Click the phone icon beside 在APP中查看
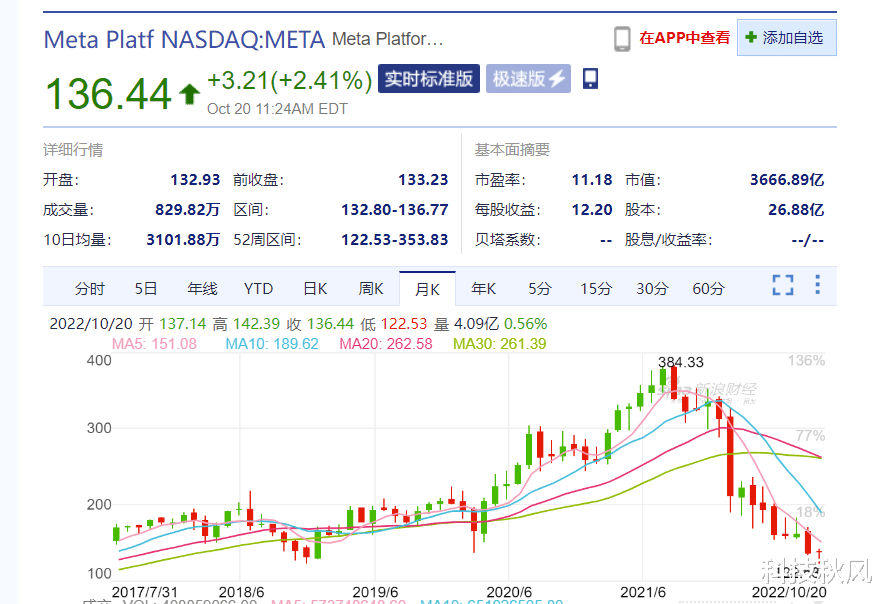Screen dimensions: 887x604 point(622,39)
